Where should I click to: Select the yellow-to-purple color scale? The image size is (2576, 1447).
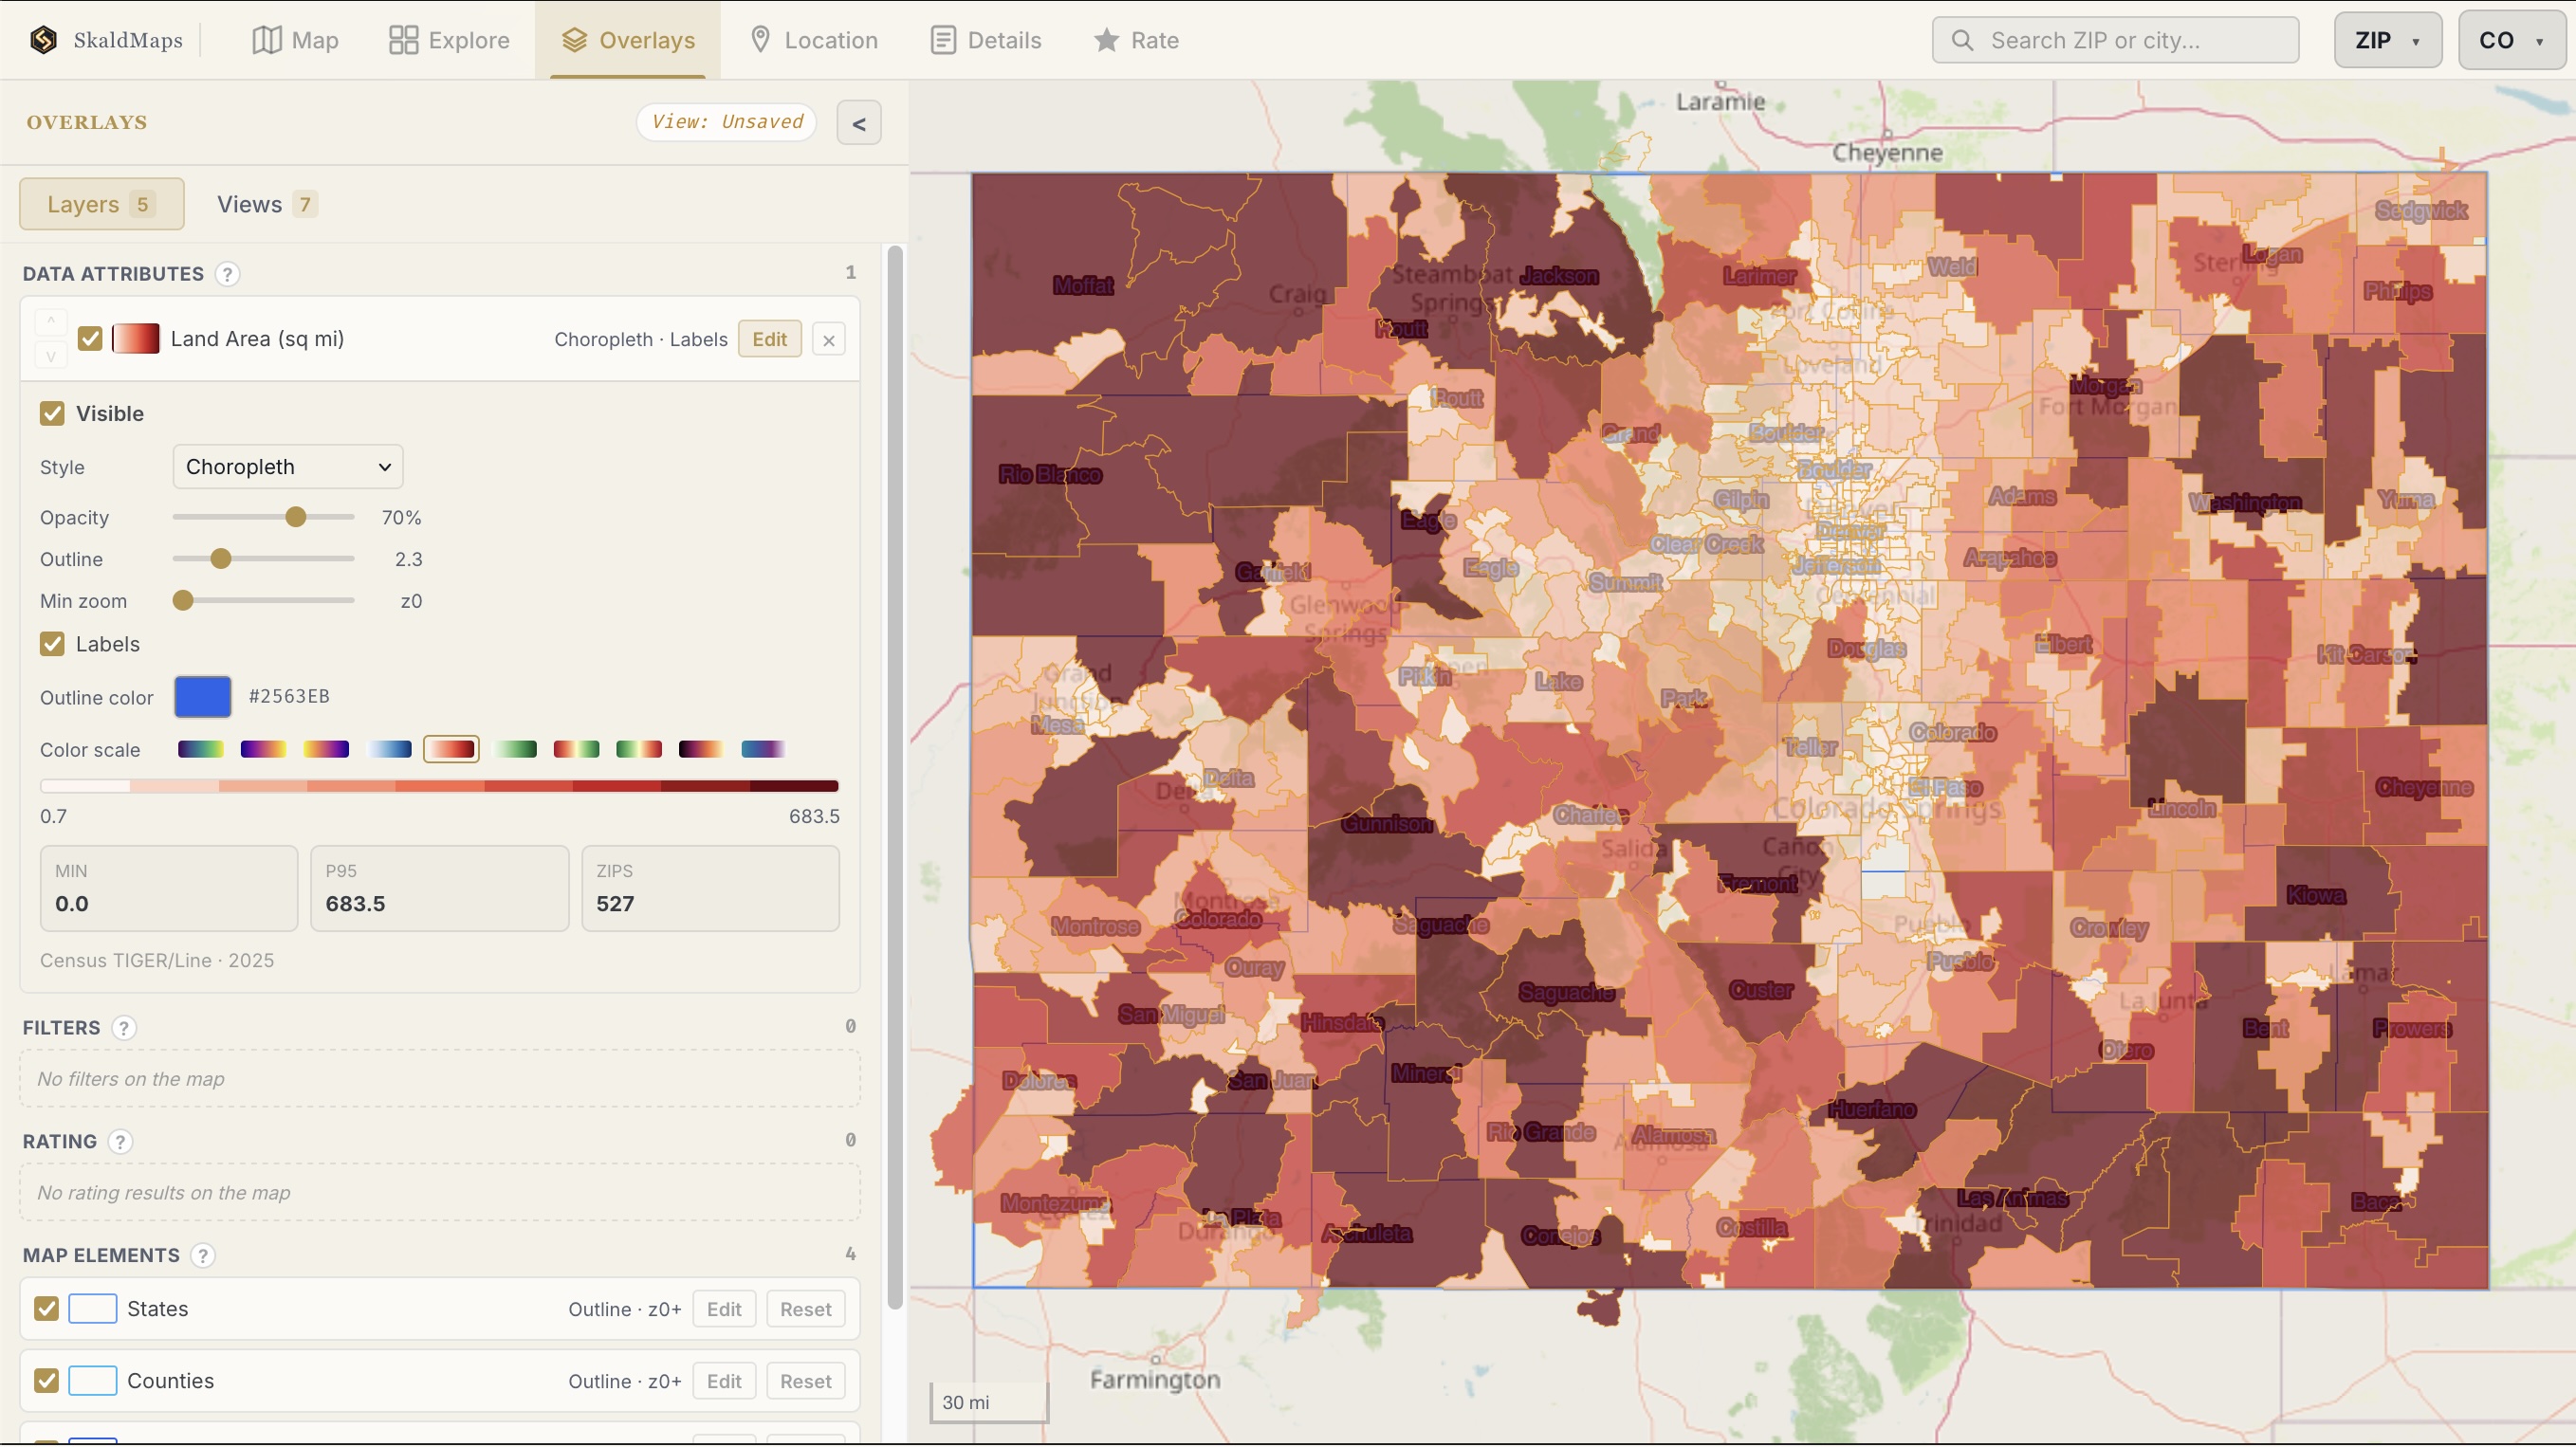click(326, 749)
